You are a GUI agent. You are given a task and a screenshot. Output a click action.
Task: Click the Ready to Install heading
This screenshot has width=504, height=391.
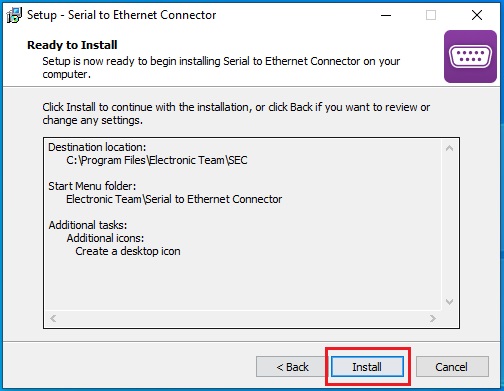[x=72, y=45]
